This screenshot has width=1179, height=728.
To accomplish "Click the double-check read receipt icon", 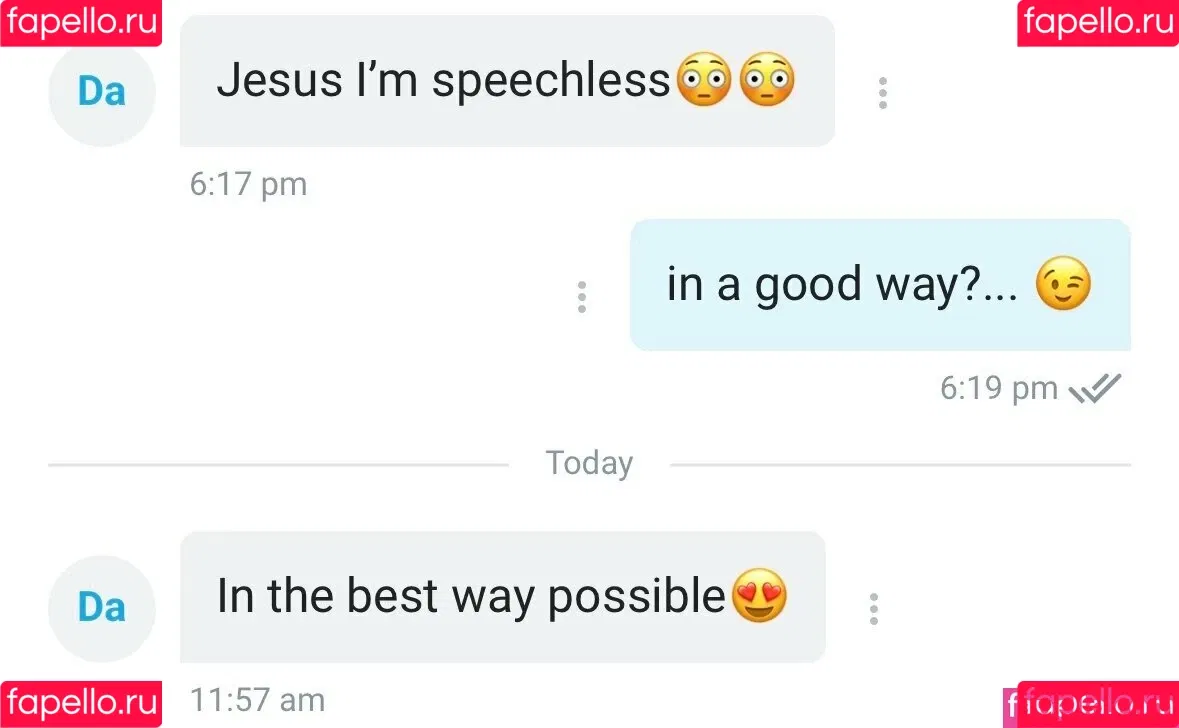I will [1095, 388].
